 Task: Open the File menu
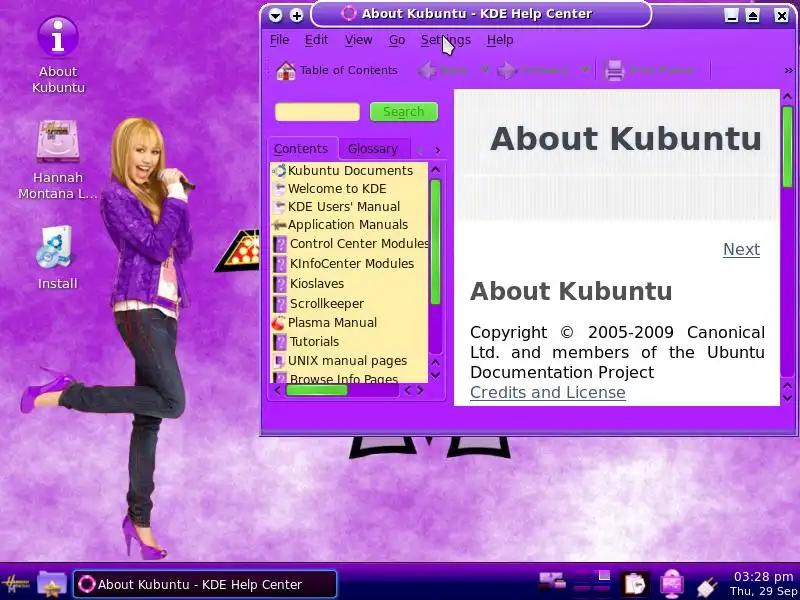pyautogui.click(x=280, y=40)
